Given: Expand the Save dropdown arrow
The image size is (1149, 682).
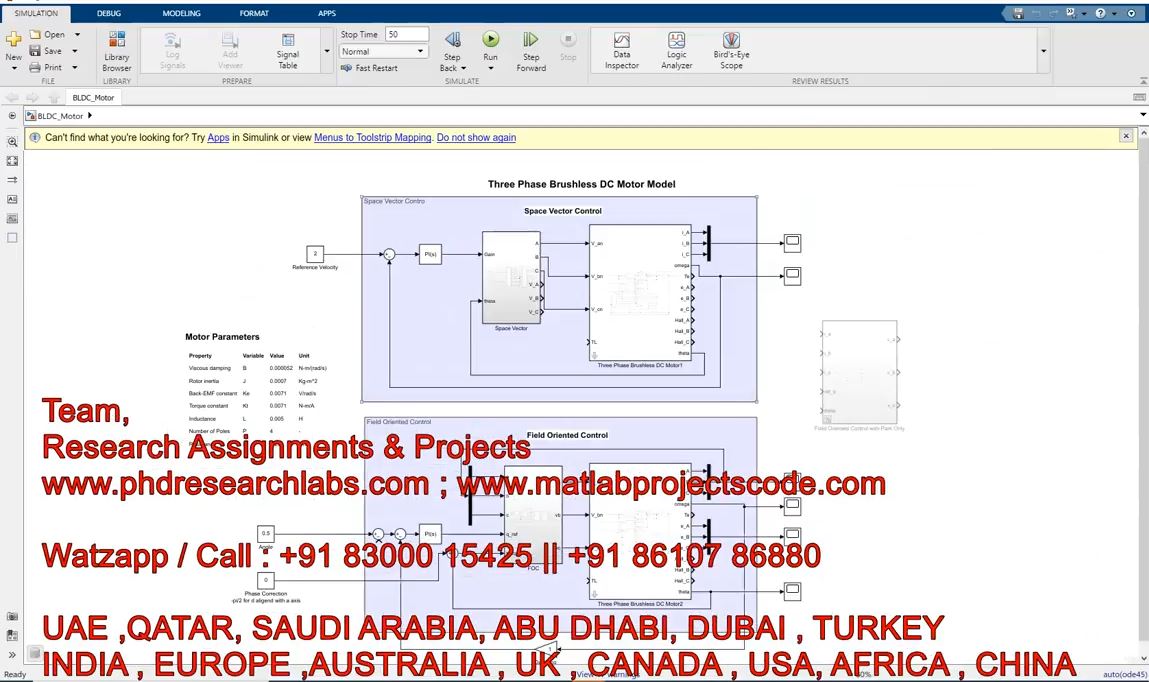Looking at the screenshot, I should click(x=75, y=51).
